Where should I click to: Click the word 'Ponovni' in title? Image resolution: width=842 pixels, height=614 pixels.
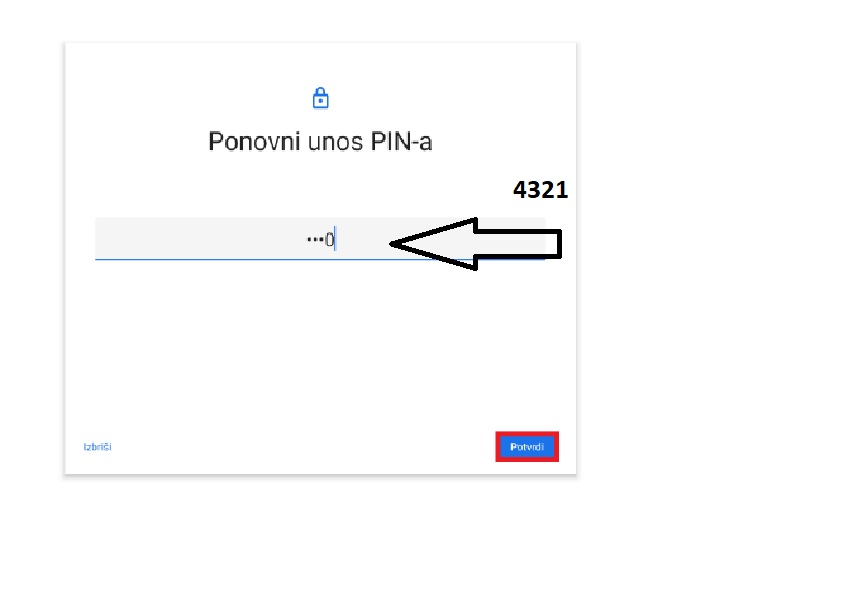tap(253, 142)
